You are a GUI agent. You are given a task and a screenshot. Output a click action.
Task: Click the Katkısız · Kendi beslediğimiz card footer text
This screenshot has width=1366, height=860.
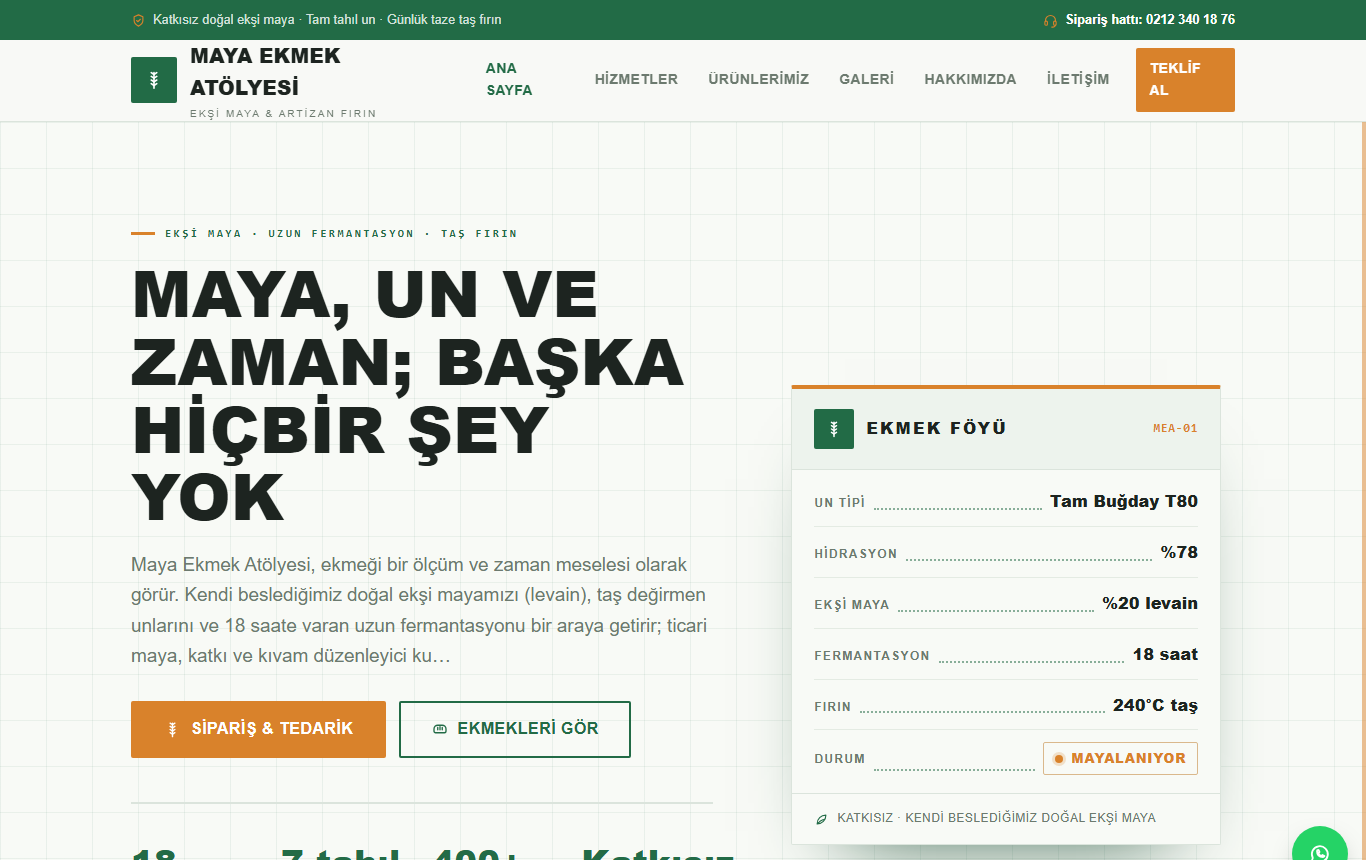pyautogui.click(x=996, y=819)
